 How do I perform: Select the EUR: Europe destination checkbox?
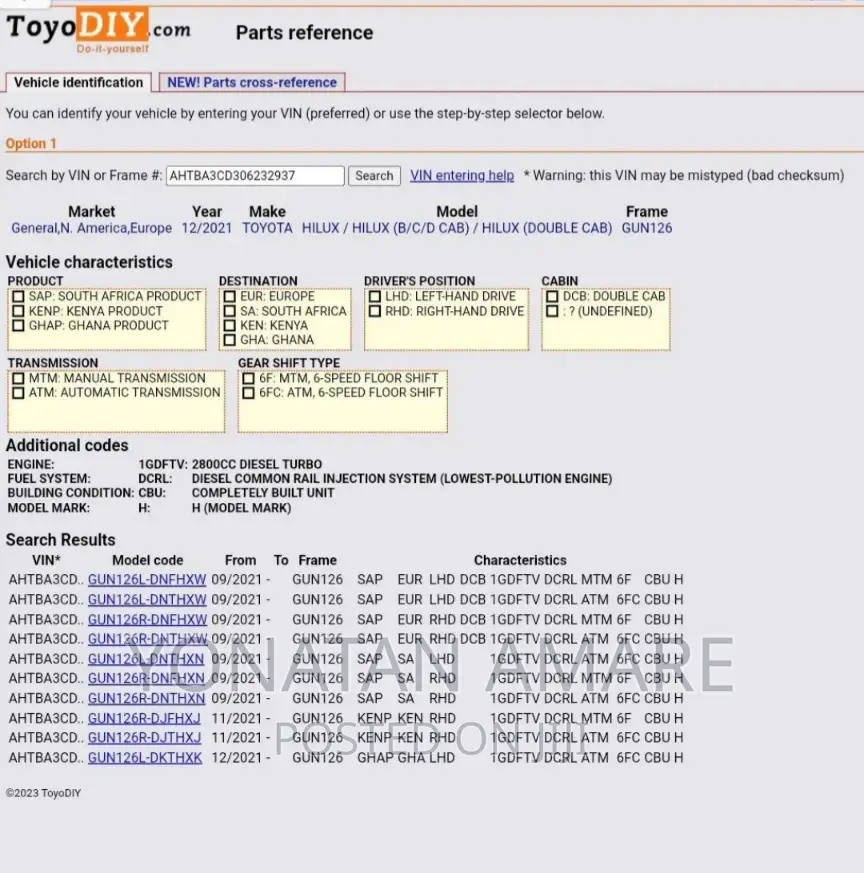230,297
